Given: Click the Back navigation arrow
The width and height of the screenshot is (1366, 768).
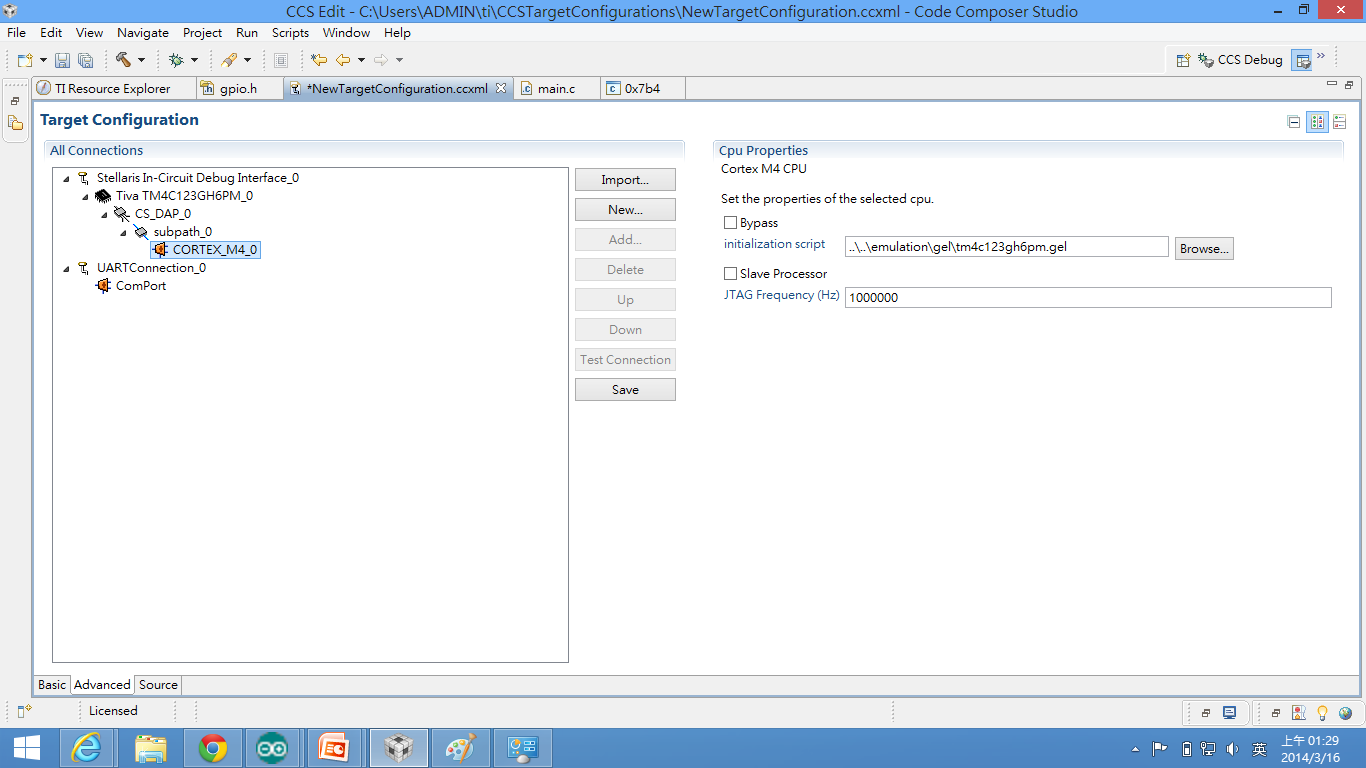Looking at the screenshot, I should [x=343, y=60].
